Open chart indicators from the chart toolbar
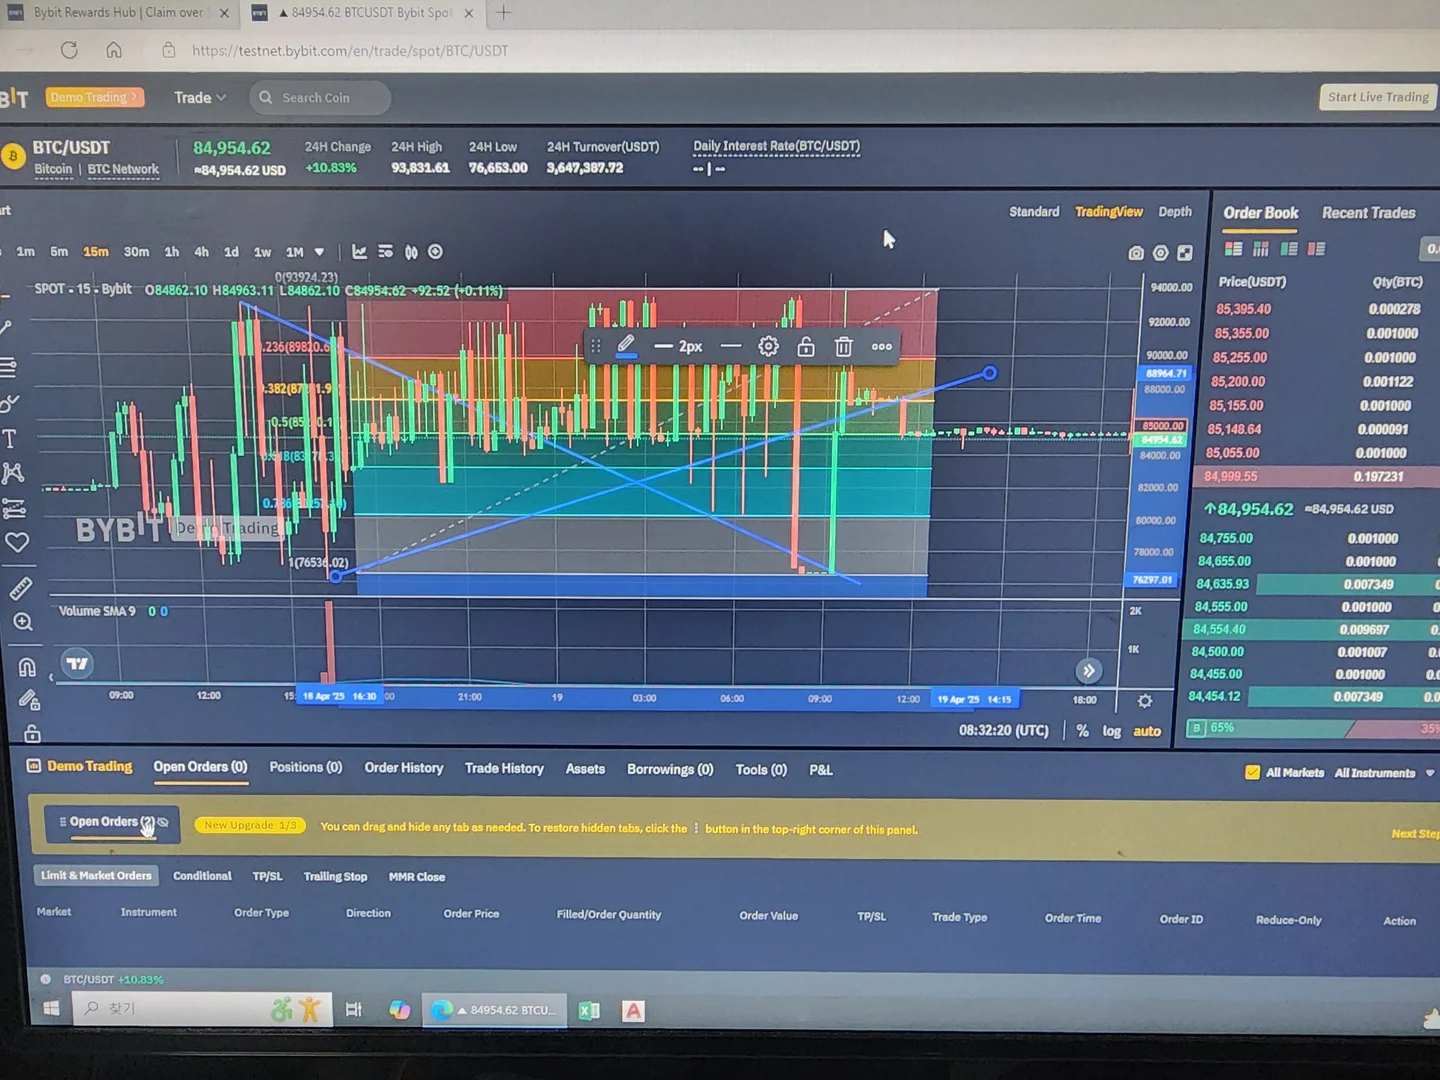 click(359, 252)
